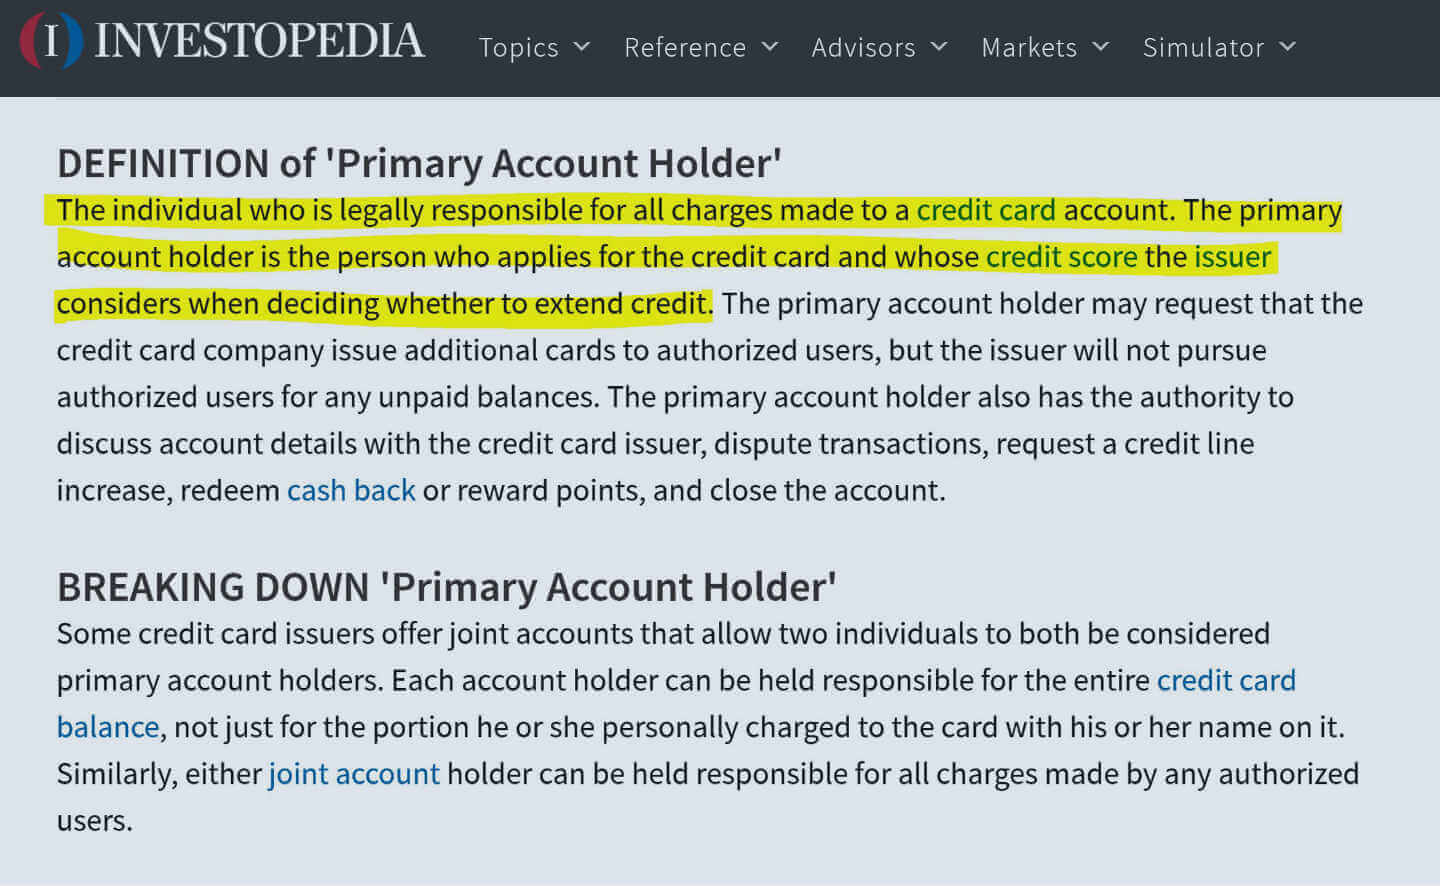
Task: Expand the chevron next to Markets
Action: point(1101,46)
